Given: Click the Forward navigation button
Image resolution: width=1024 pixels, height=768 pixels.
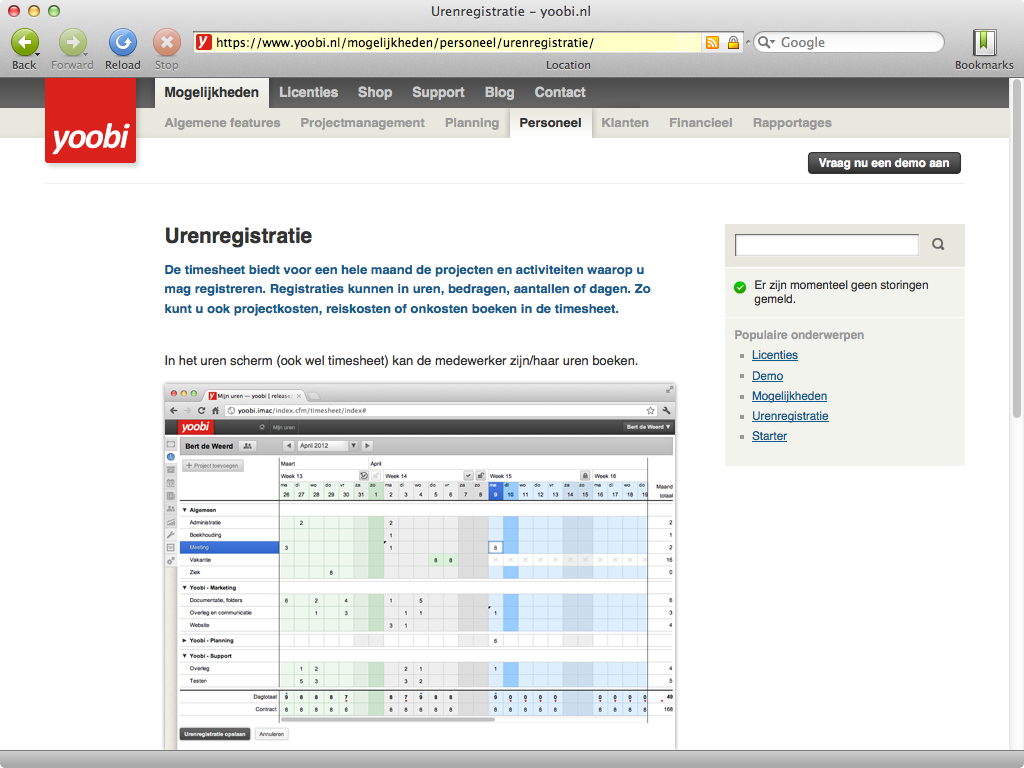Looking at the screenshot, I should (x=72, y=43).
